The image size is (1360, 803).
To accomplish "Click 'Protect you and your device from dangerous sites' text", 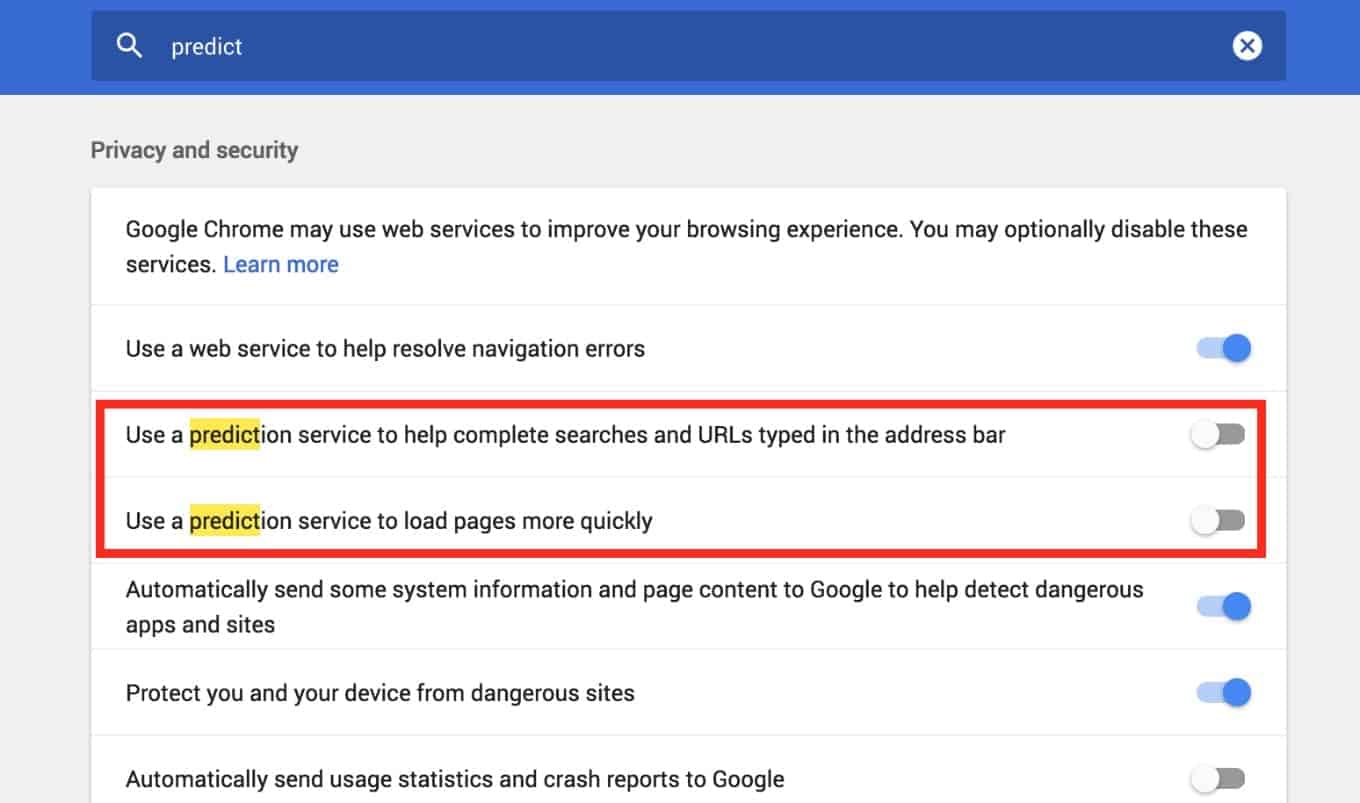I will tap(380, 693).
